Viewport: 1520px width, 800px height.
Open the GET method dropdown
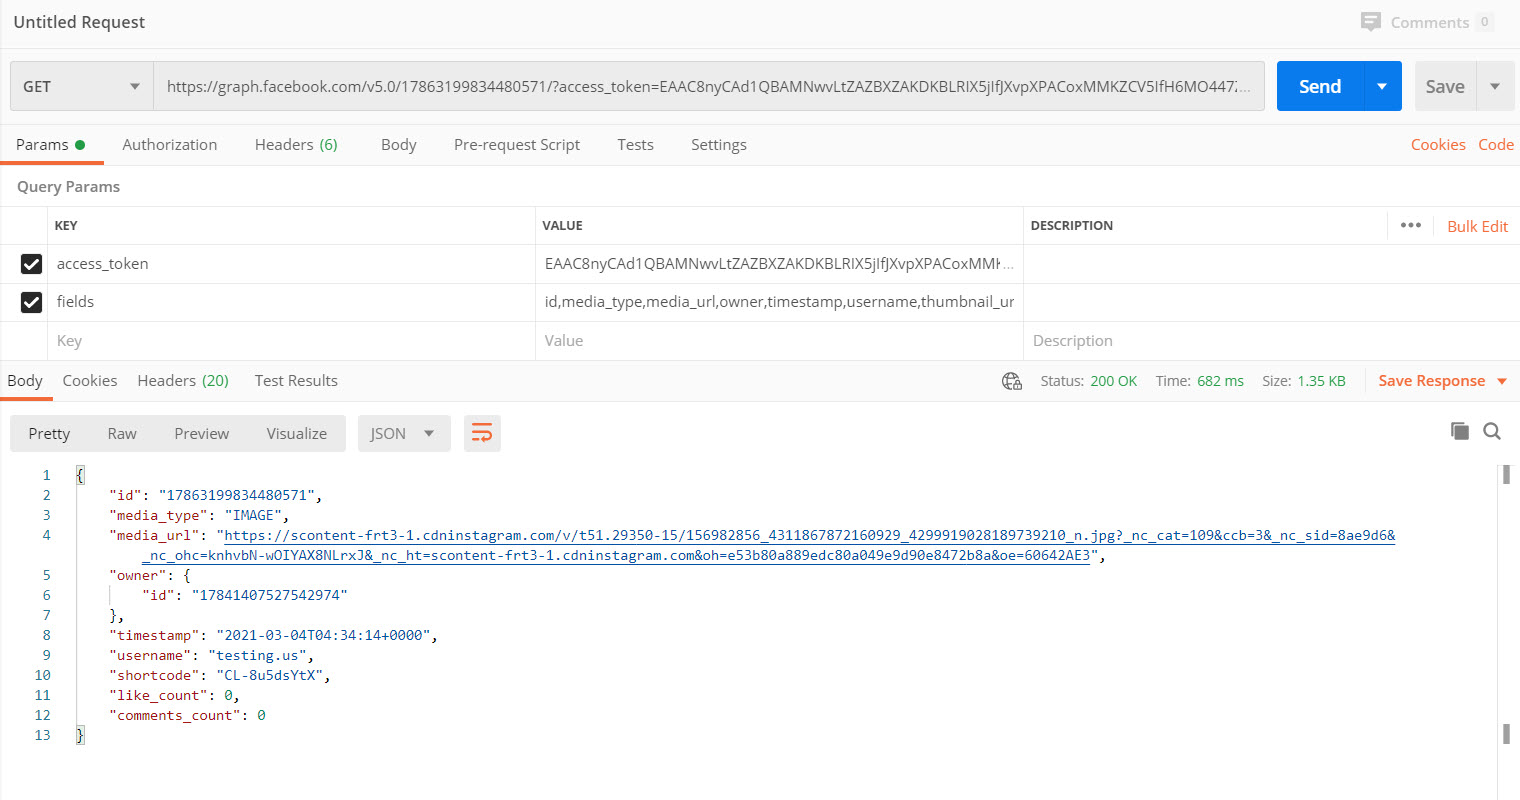(x=82, y=86)
